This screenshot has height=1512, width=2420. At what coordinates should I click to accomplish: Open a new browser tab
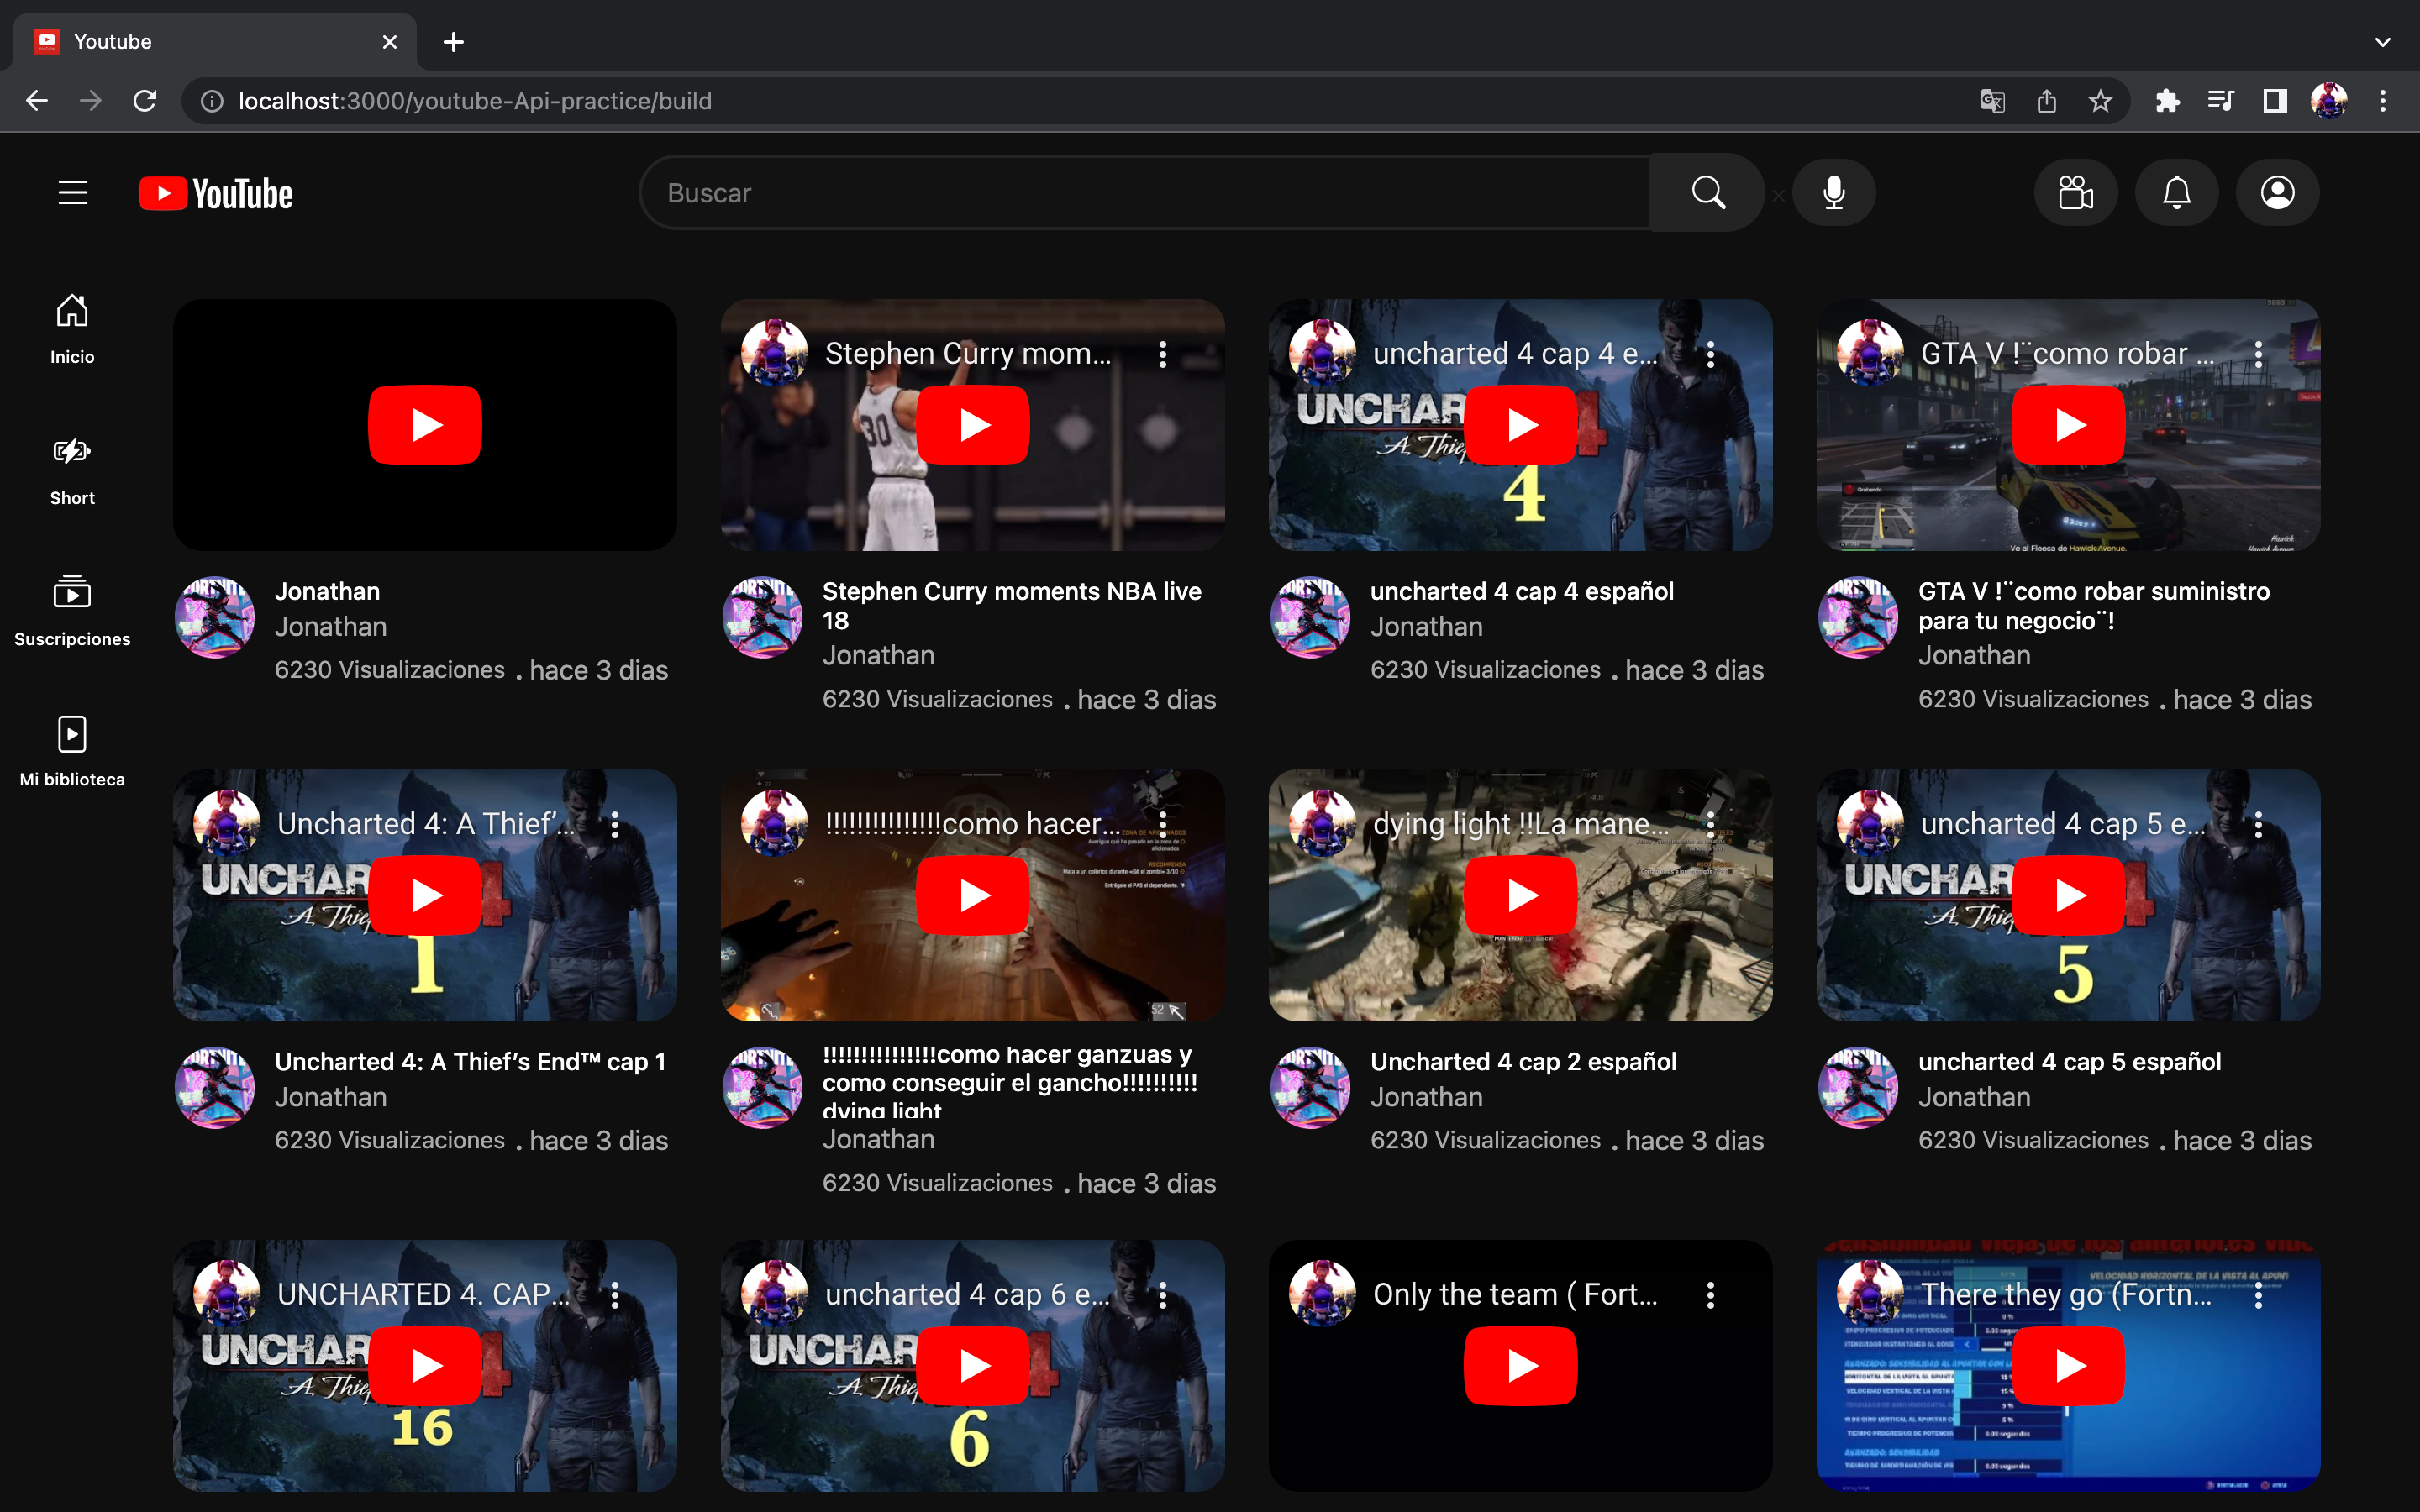(453, 42)
